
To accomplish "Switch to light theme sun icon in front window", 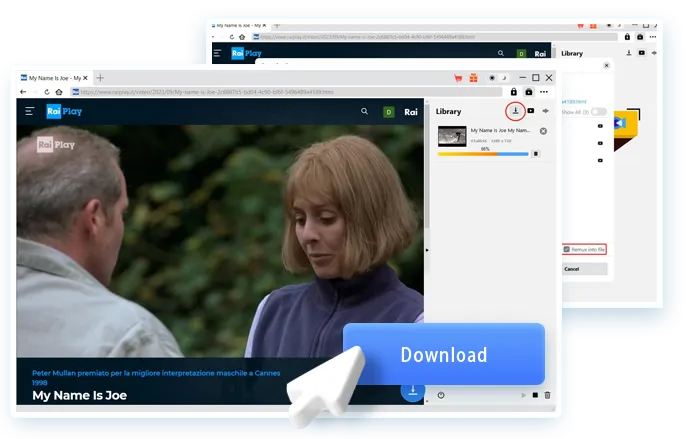I will pyautogui.click(x=492, y=78).
